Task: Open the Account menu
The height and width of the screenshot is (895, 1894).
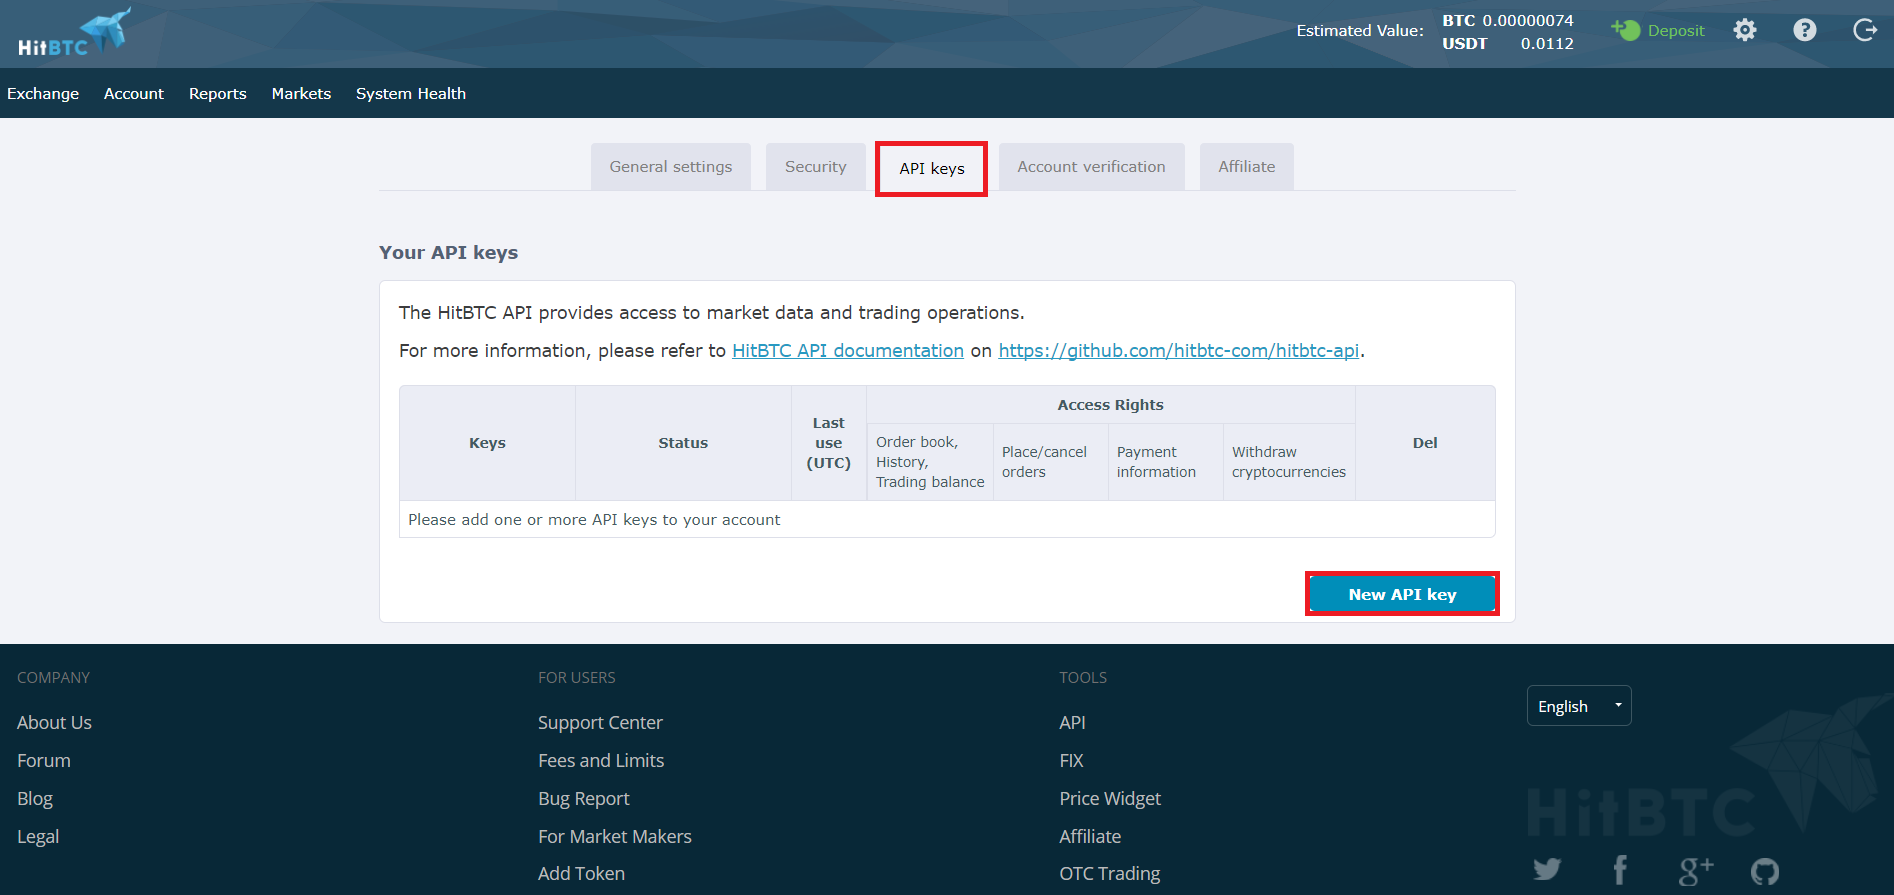Action: pyautogui.click(x=134, y=93)
